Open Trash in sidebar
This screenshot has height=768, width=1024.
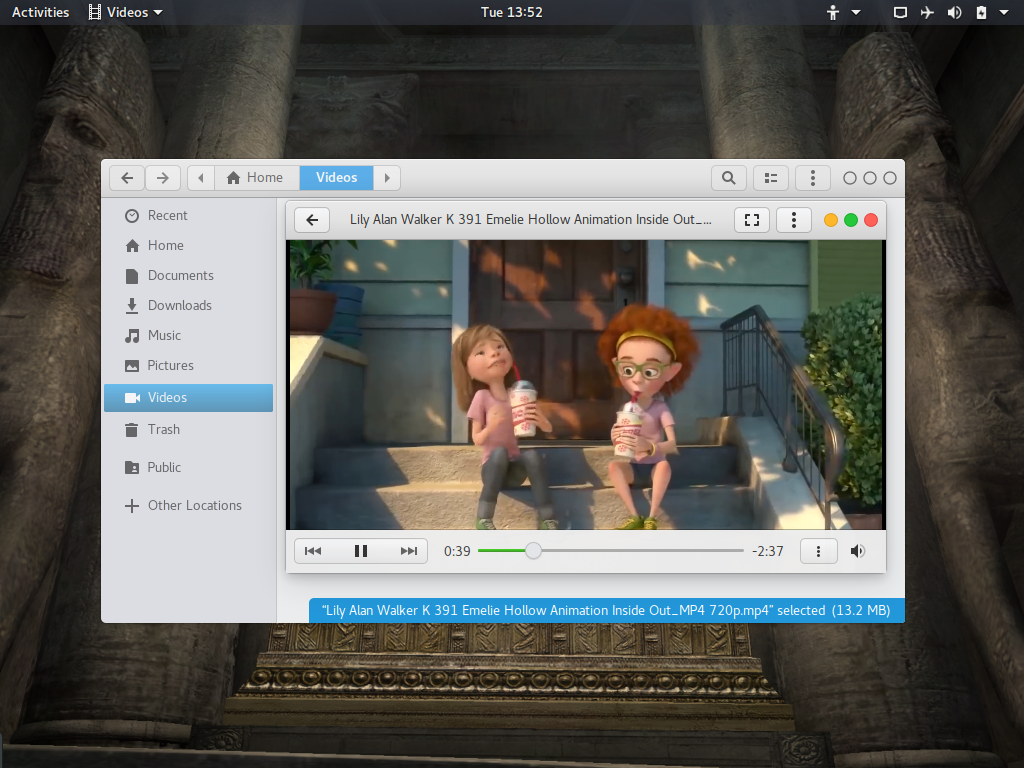(x=188, y=430)
